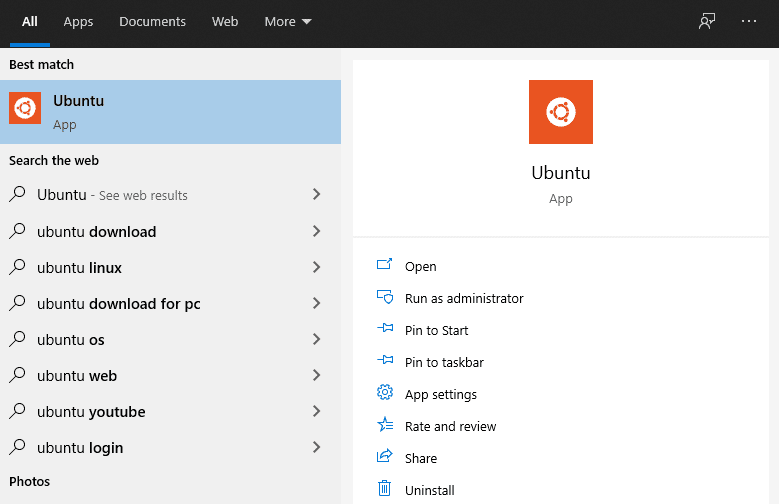
Task: Click search icon beside 'Ubuntu - See web results'
Action: 17,194
